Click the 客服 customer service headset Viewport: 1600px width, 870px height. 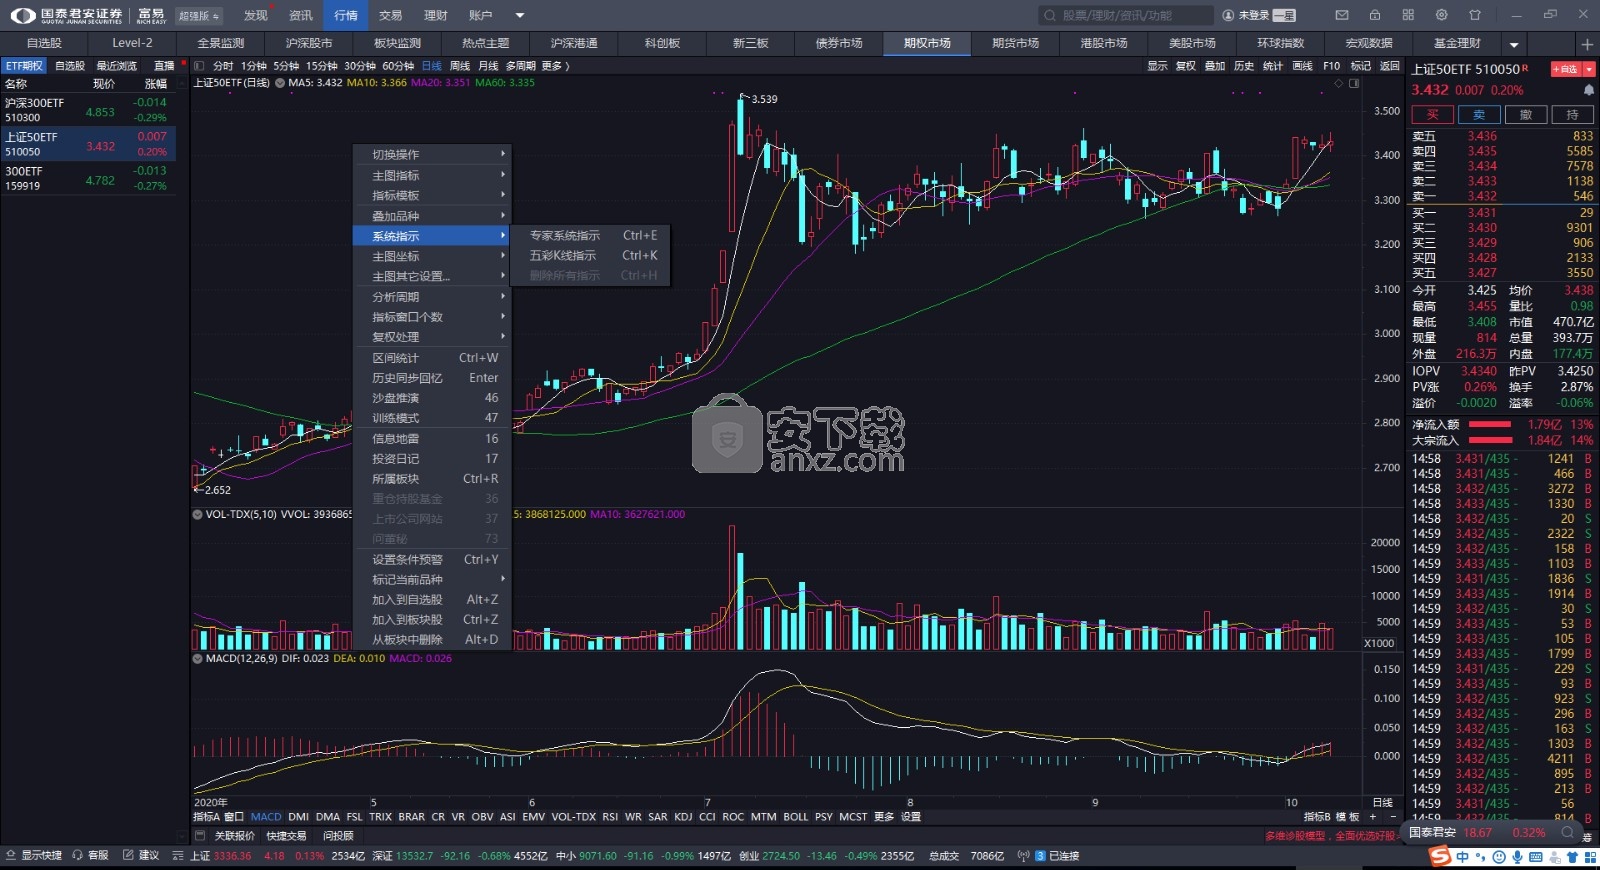(x=77, y=855)
